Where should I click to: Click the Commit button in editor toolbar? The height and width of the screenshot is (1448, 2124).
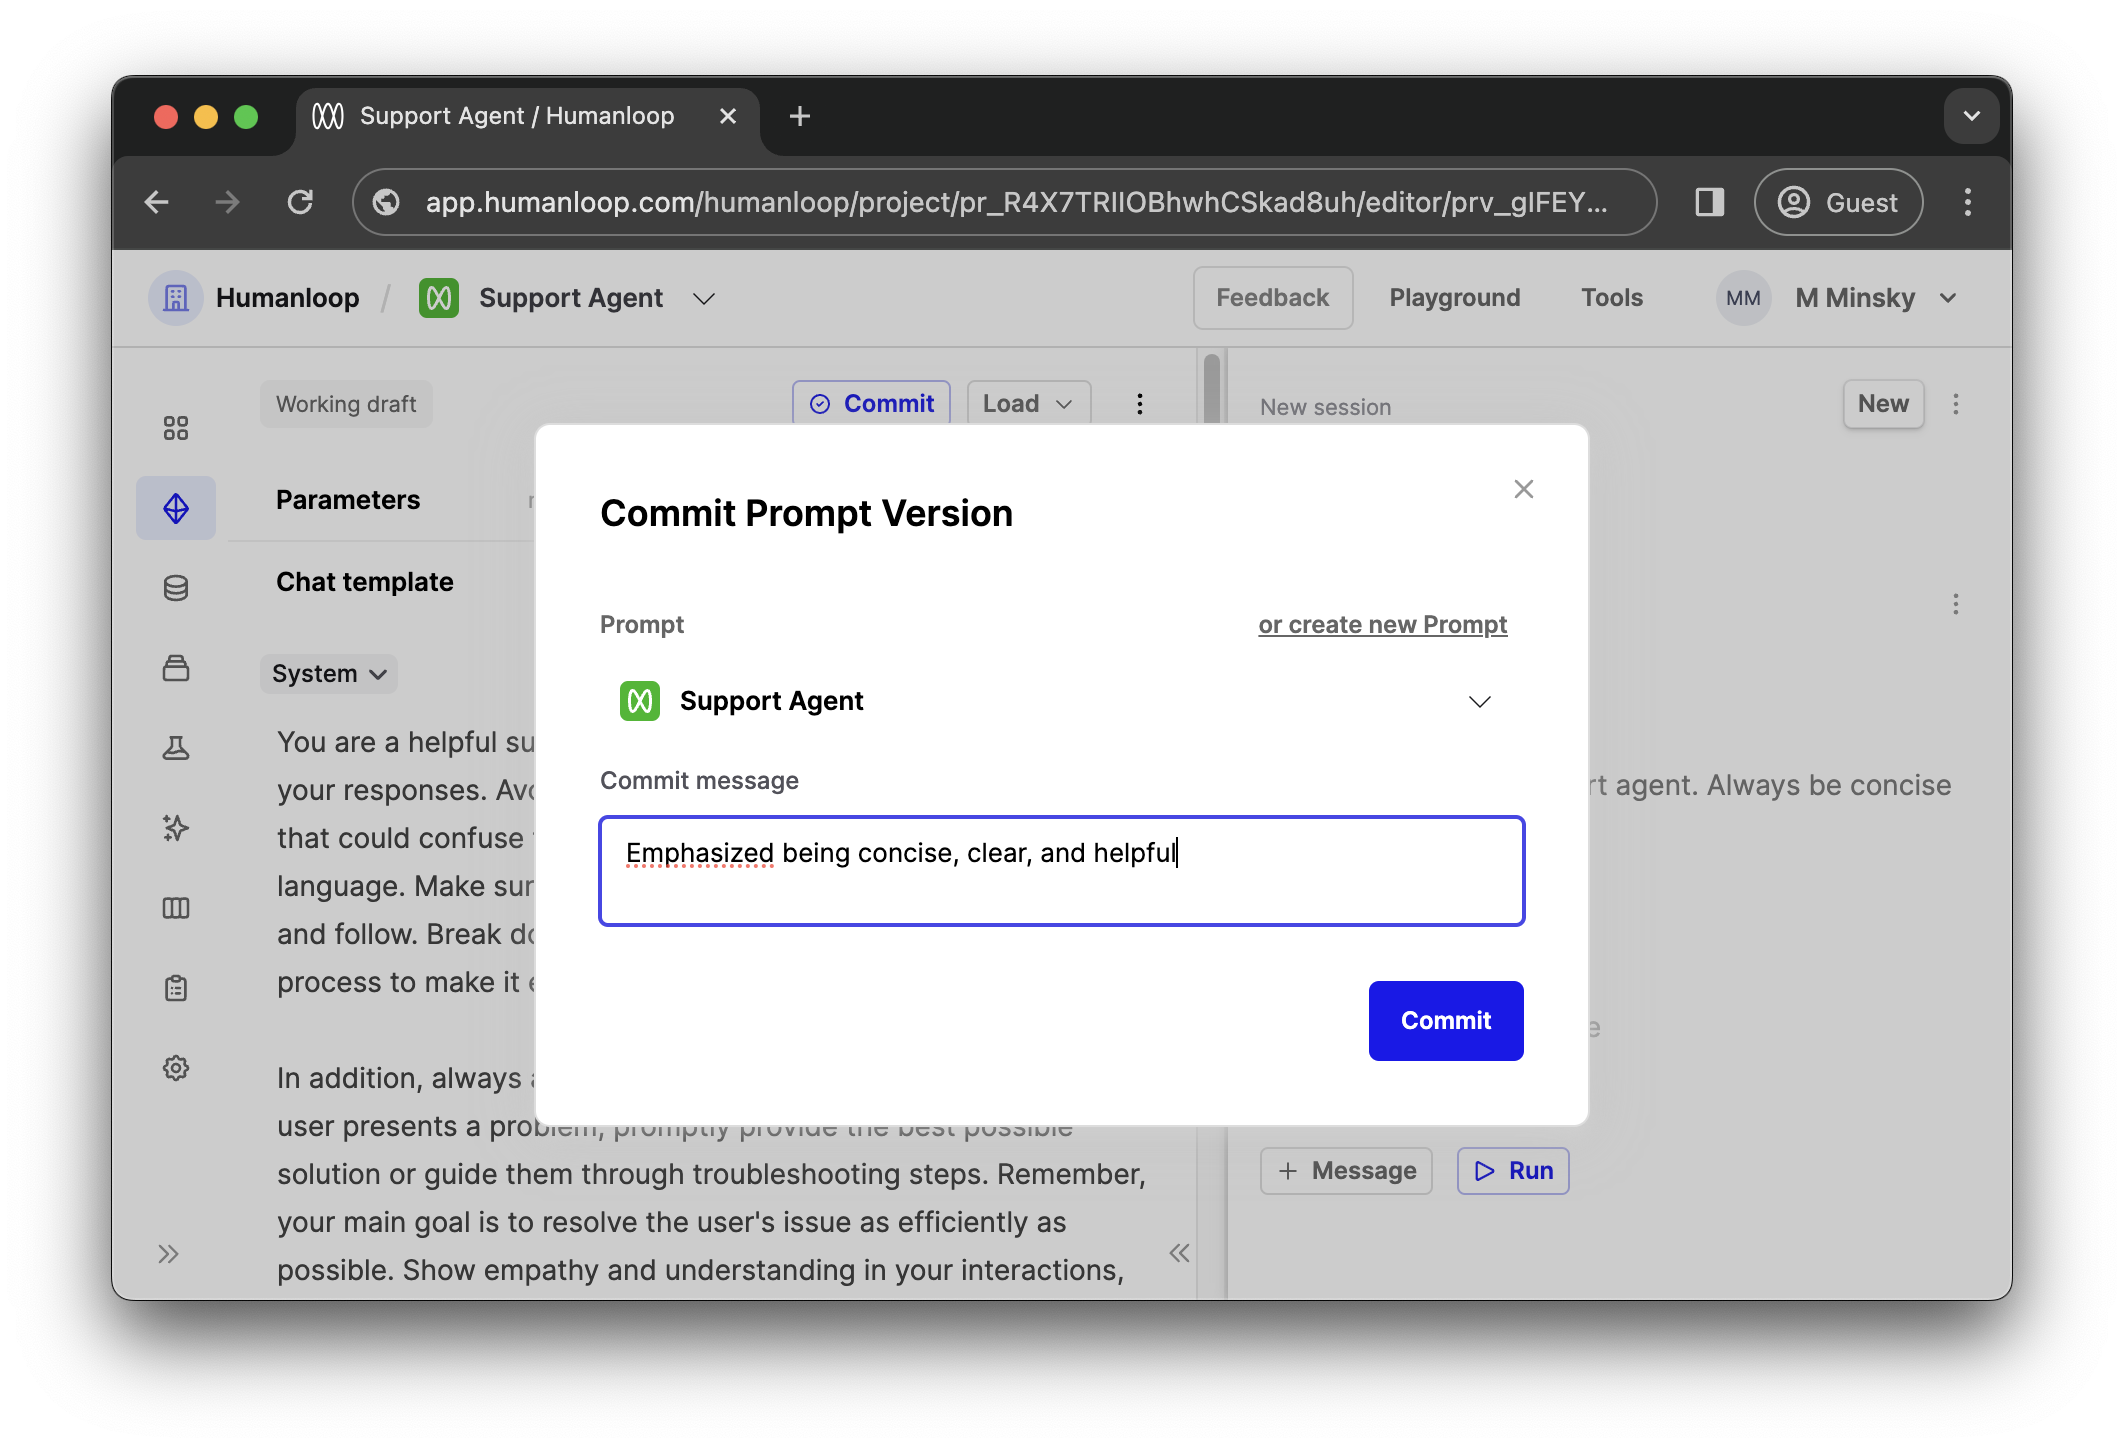(871, 403)
